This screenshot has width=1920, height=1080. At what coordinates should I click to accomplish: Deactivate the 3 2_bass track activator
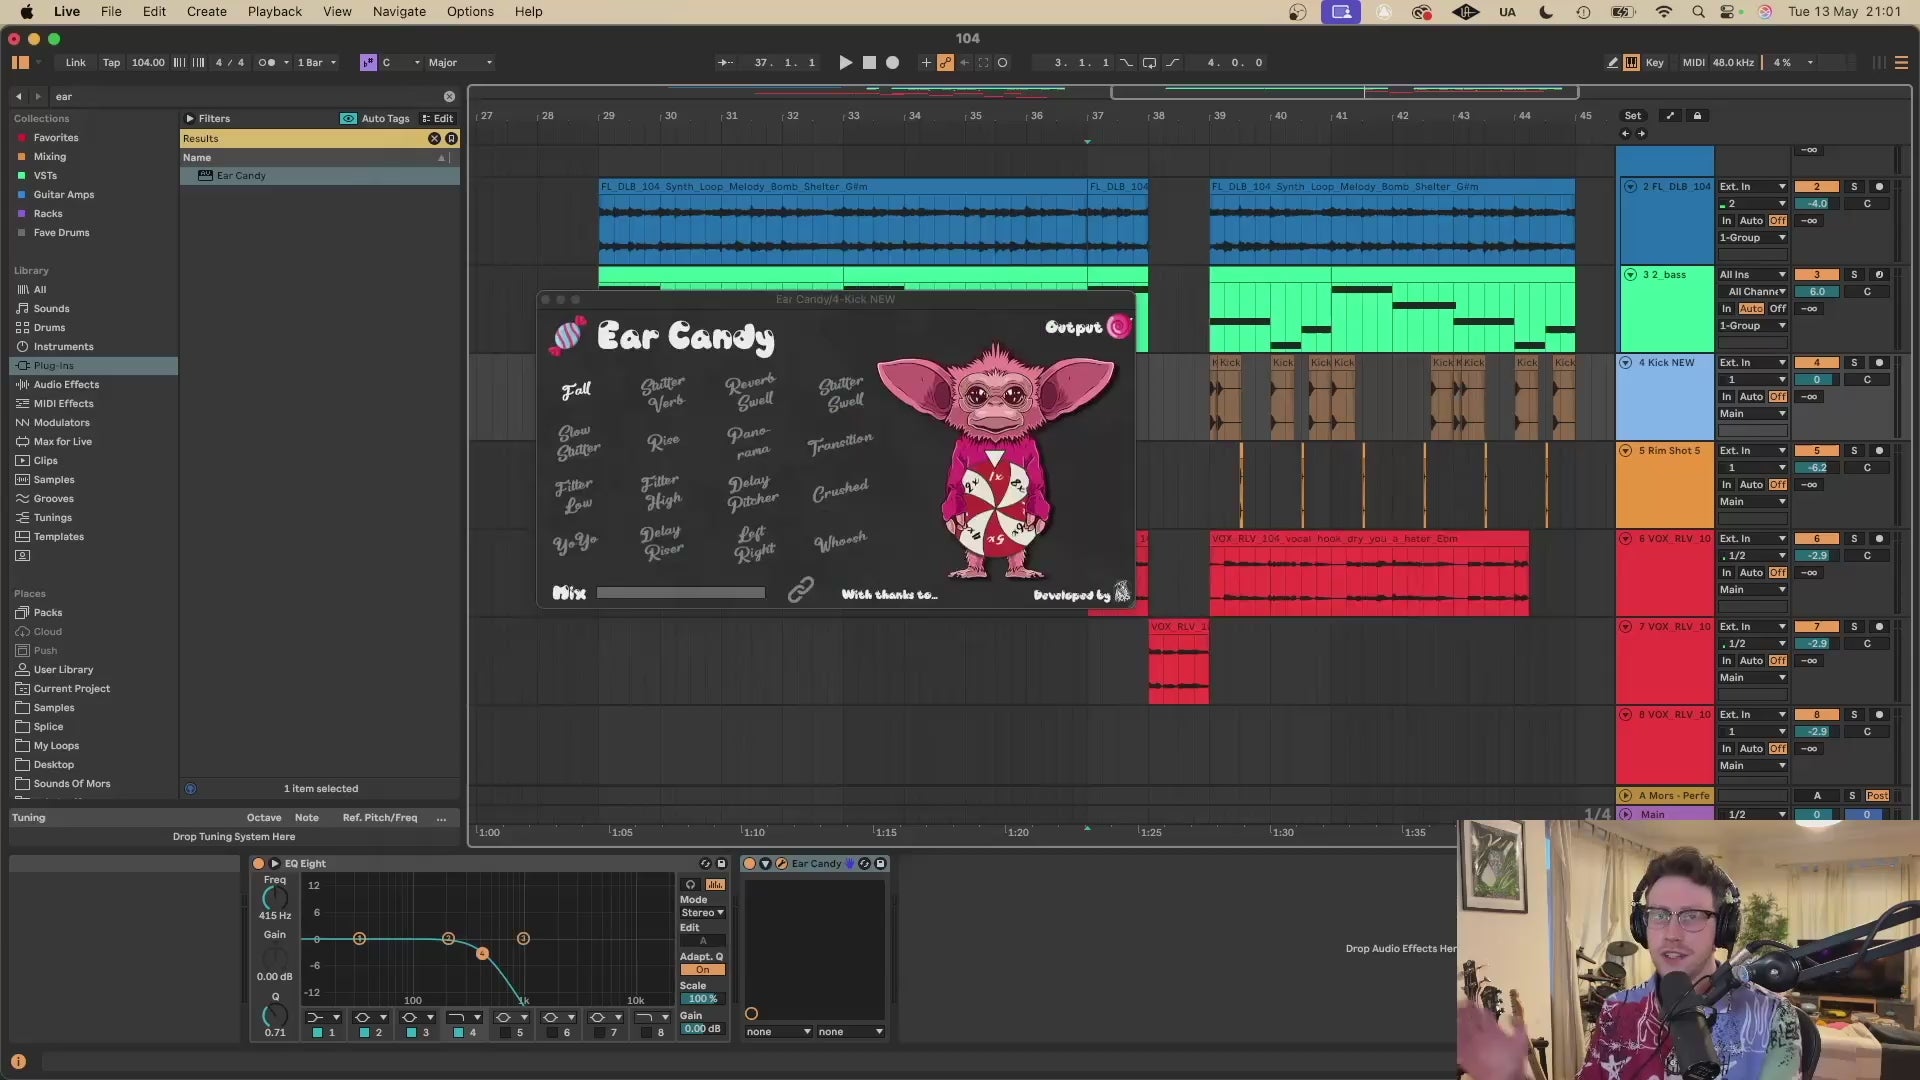1817,274
